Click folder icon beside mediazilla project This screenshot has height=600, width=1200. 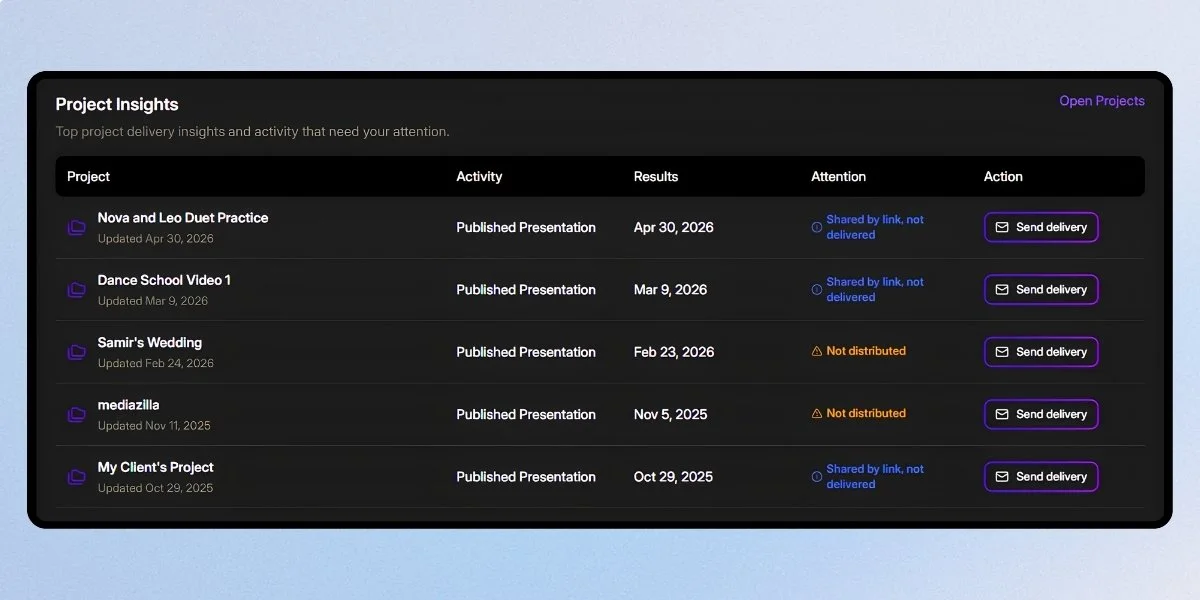pyautogui.click(x=76, y=415)
